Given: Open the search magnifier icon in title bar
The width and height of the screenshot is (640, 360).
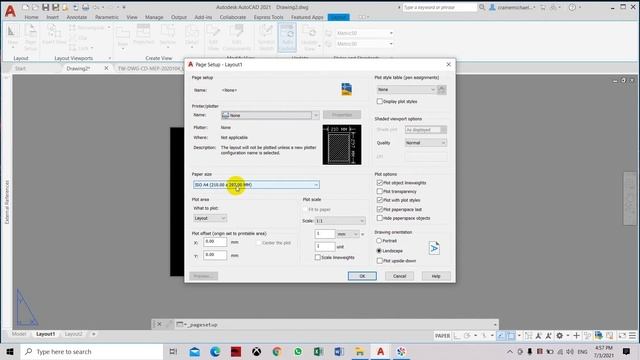Looking at the screenshot, I should pyautogui.click(x=482, y=7).
